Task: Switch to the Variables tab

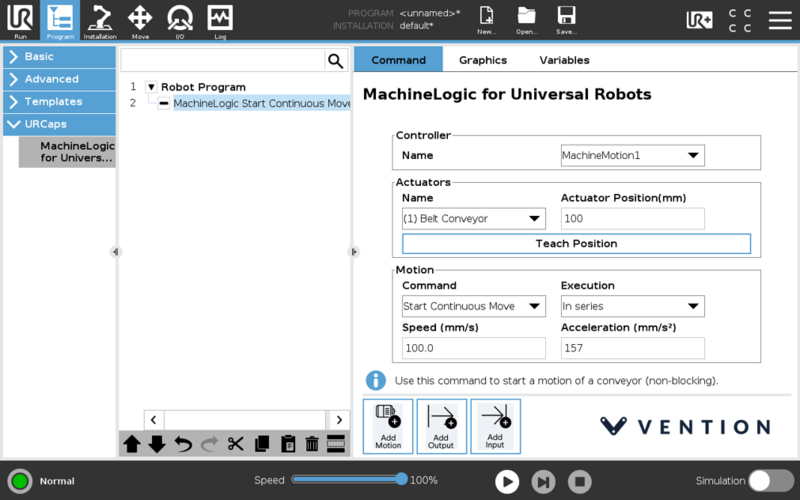Action: click(x=564, y=60)
